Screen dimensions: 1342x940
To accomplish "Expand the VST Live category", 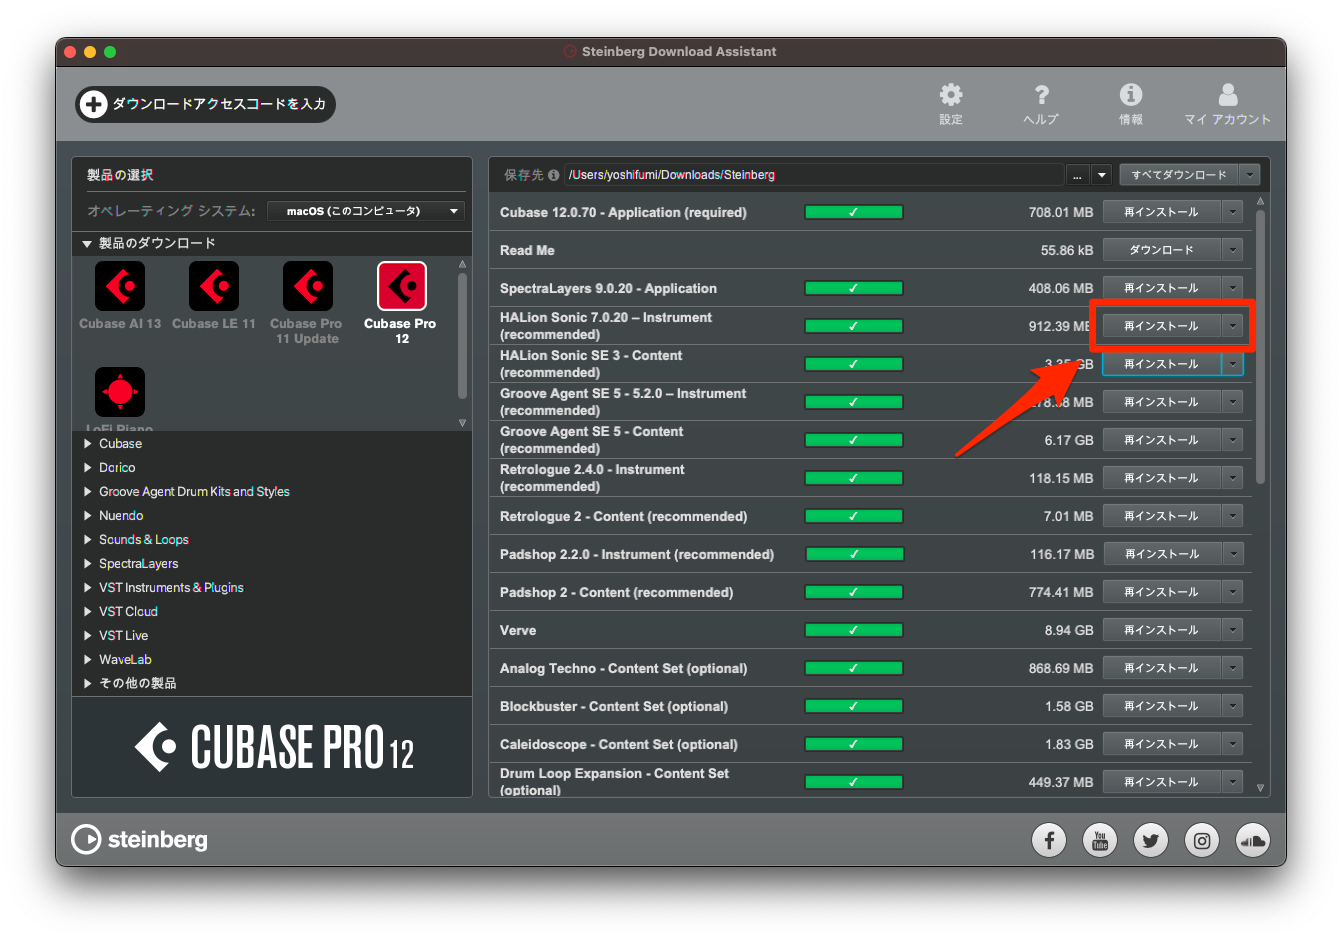I will (x=88, y=636).
